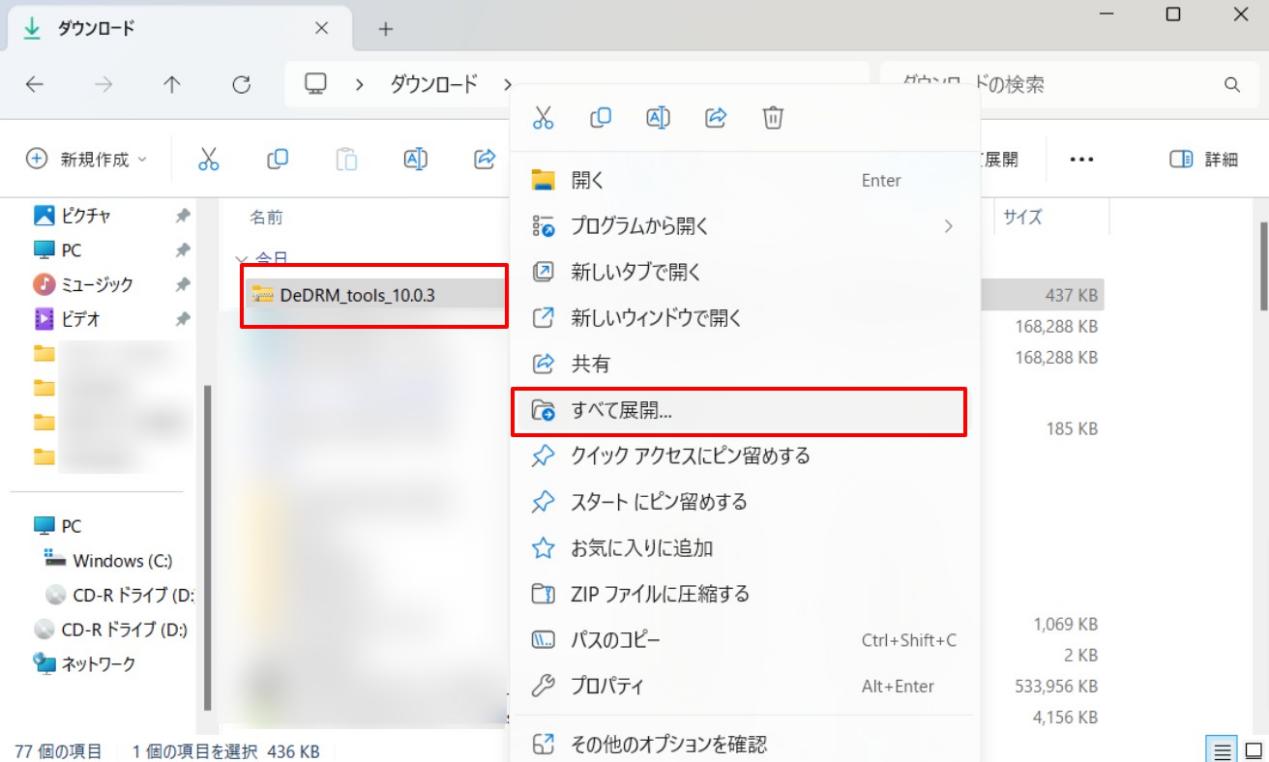This screenshot has width=1269, height=762.
Task: Choose すべて展開... to extract
Action: tap(738, 411)
